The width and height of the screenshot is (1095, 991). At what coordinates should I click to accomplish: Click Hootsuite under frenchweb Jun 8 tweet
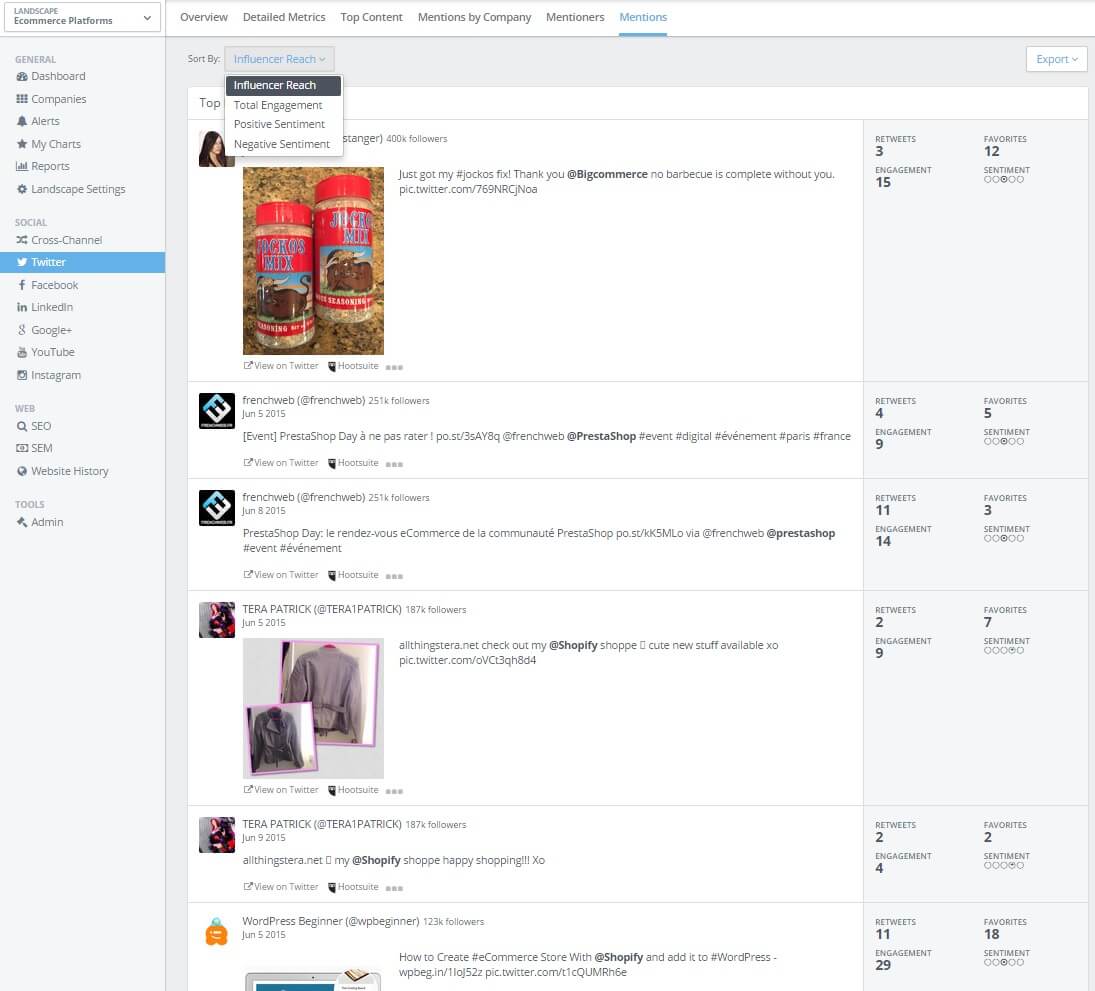point(353,575)
